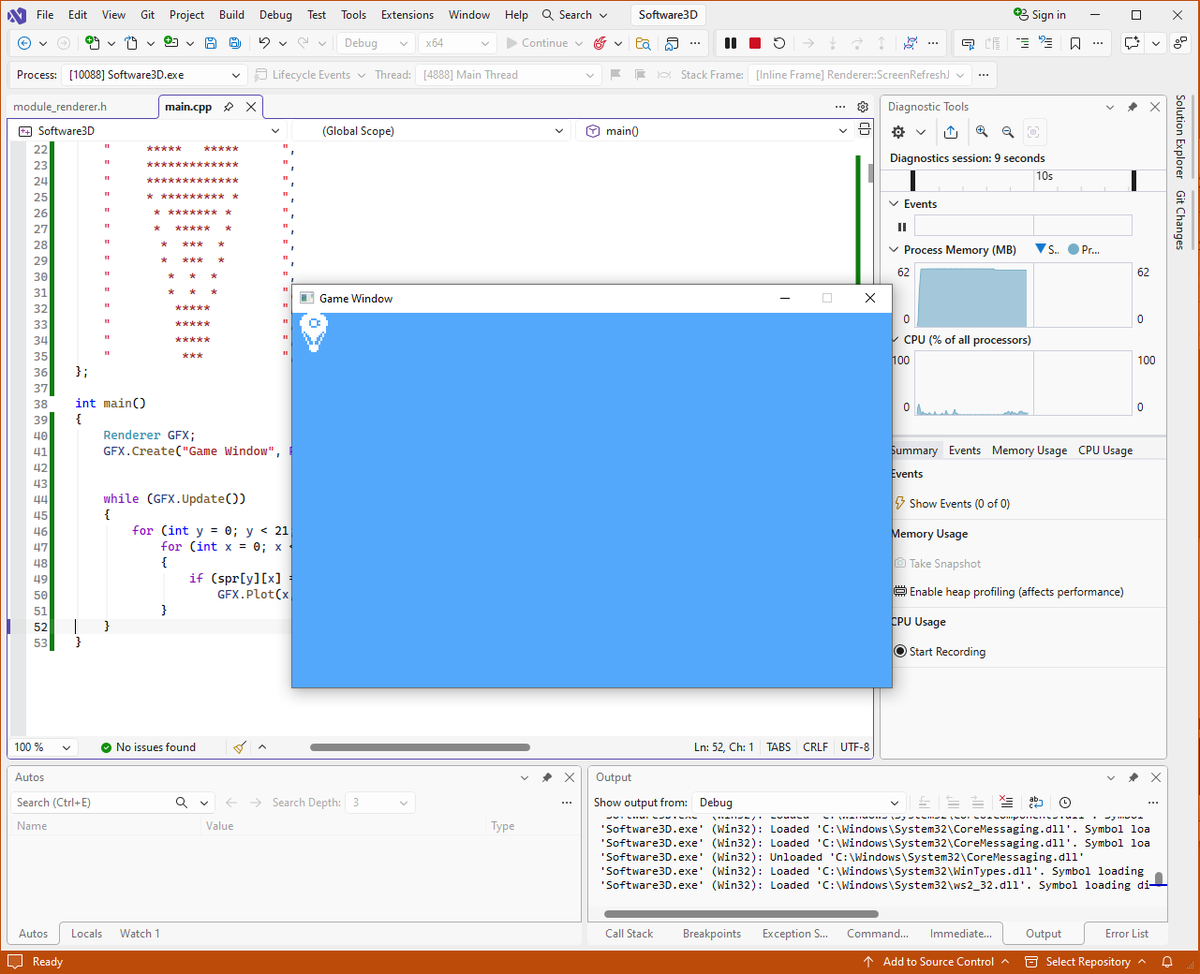The width and height of the screenshot is (1200, 974).
Task: Open the main() member dropdown
Action: pos(716,131)
